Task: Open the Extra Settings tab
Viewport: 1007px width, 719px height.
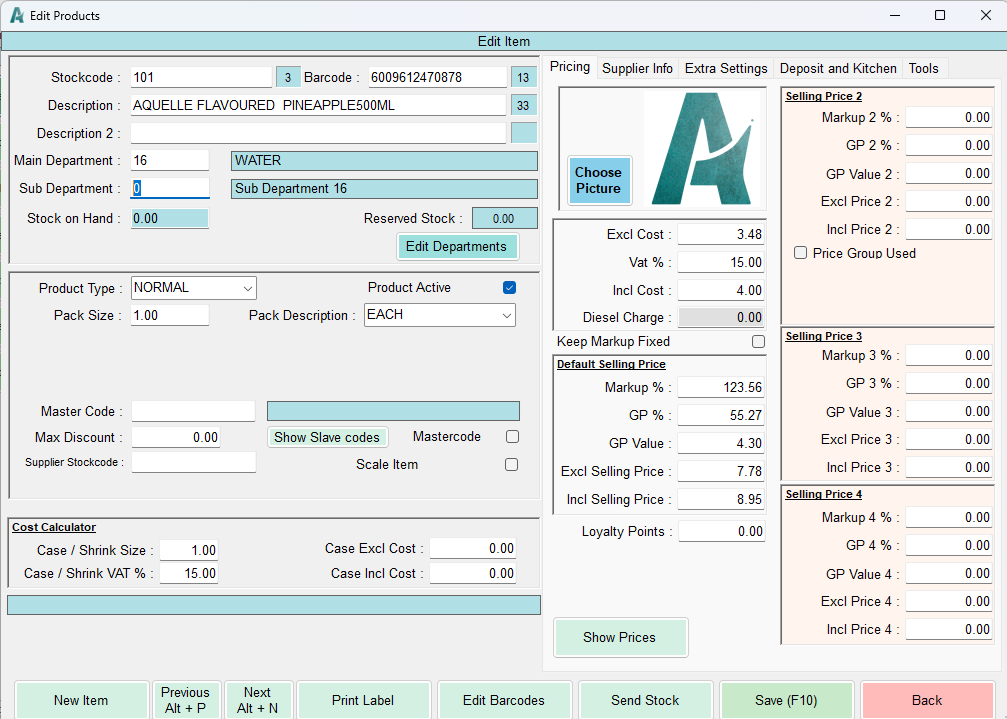Action: click(x=726, y=68)
